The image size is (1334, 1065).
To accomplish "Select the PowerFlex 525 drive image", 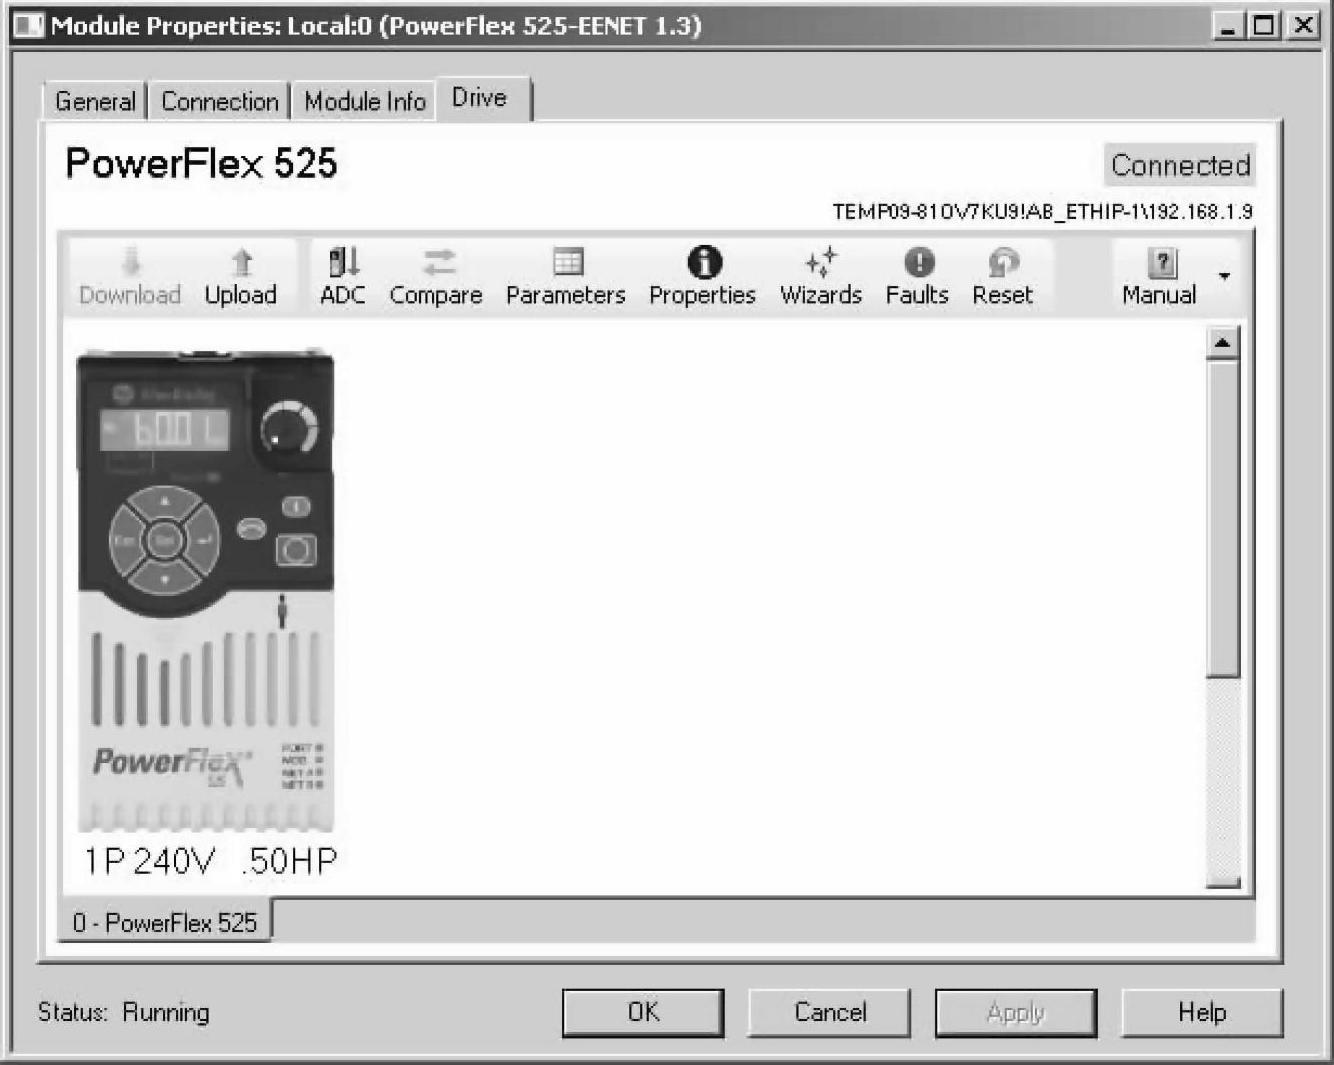I will point(205,590).
